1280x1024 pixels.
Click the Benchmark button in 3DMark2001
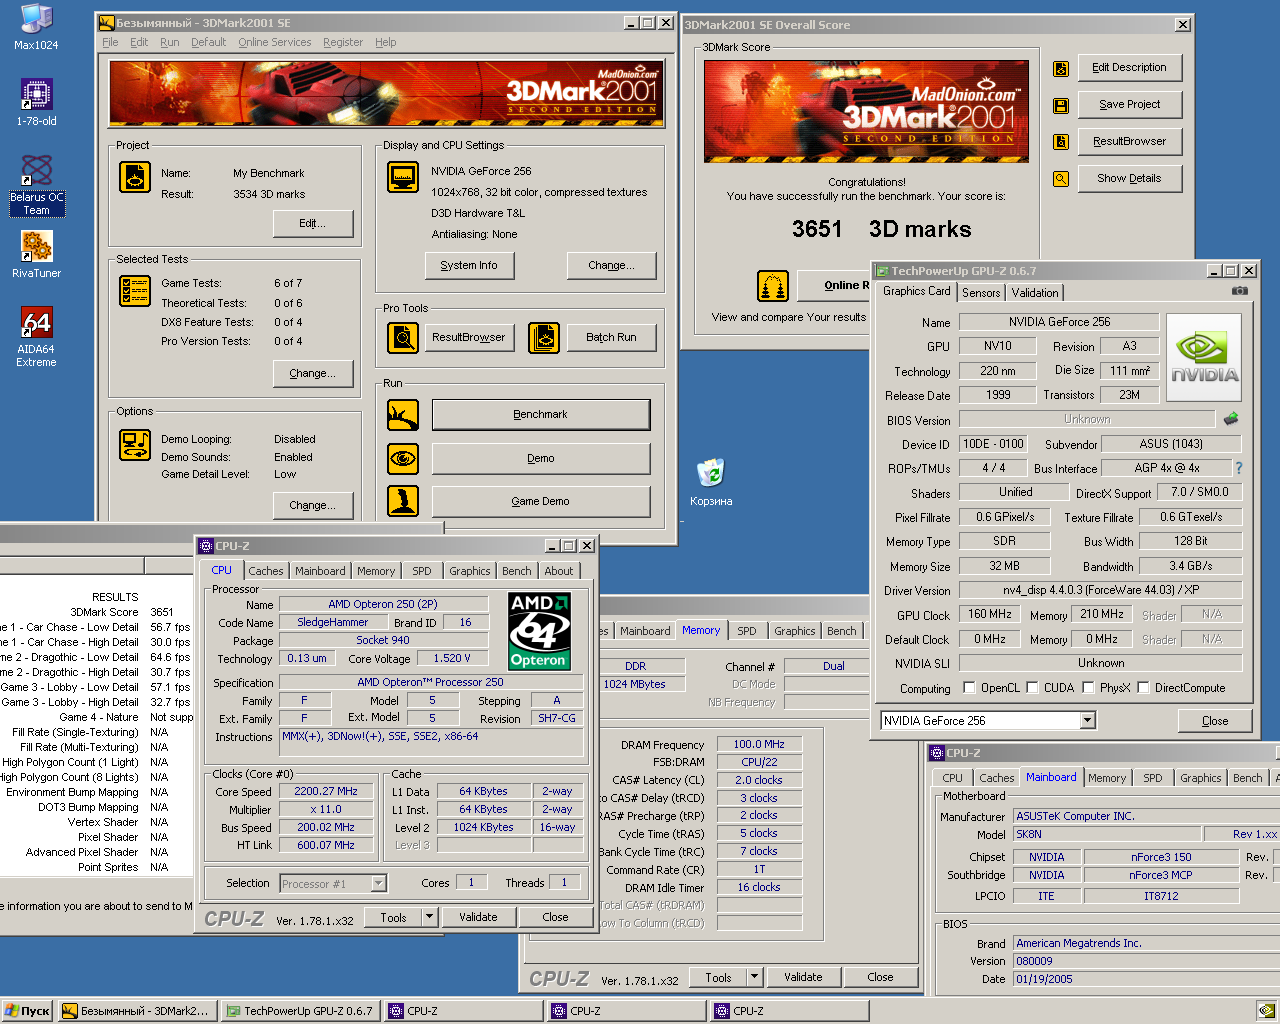[x=541, y=414]
